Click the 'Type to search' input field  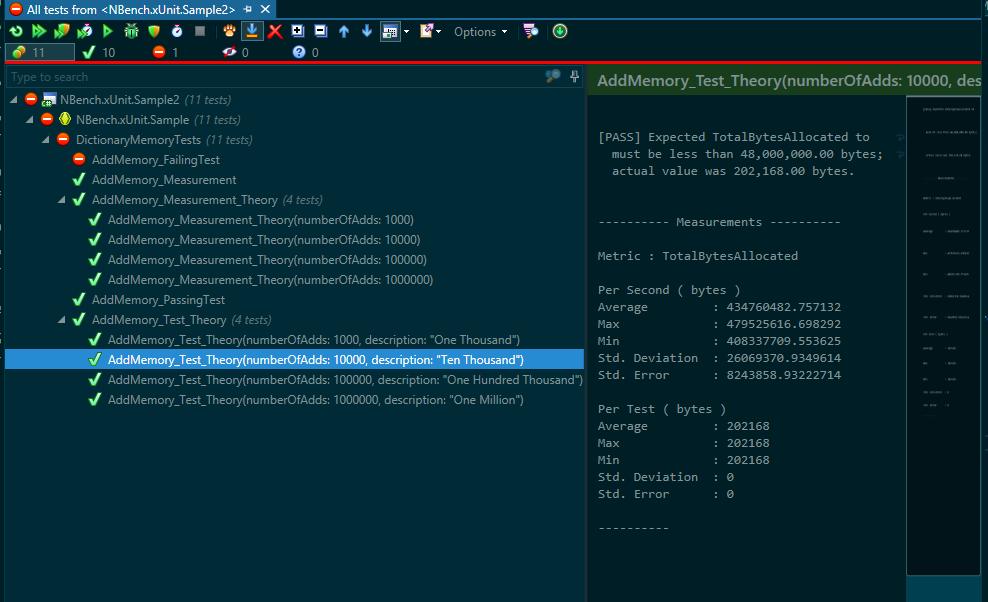(270, 77)
